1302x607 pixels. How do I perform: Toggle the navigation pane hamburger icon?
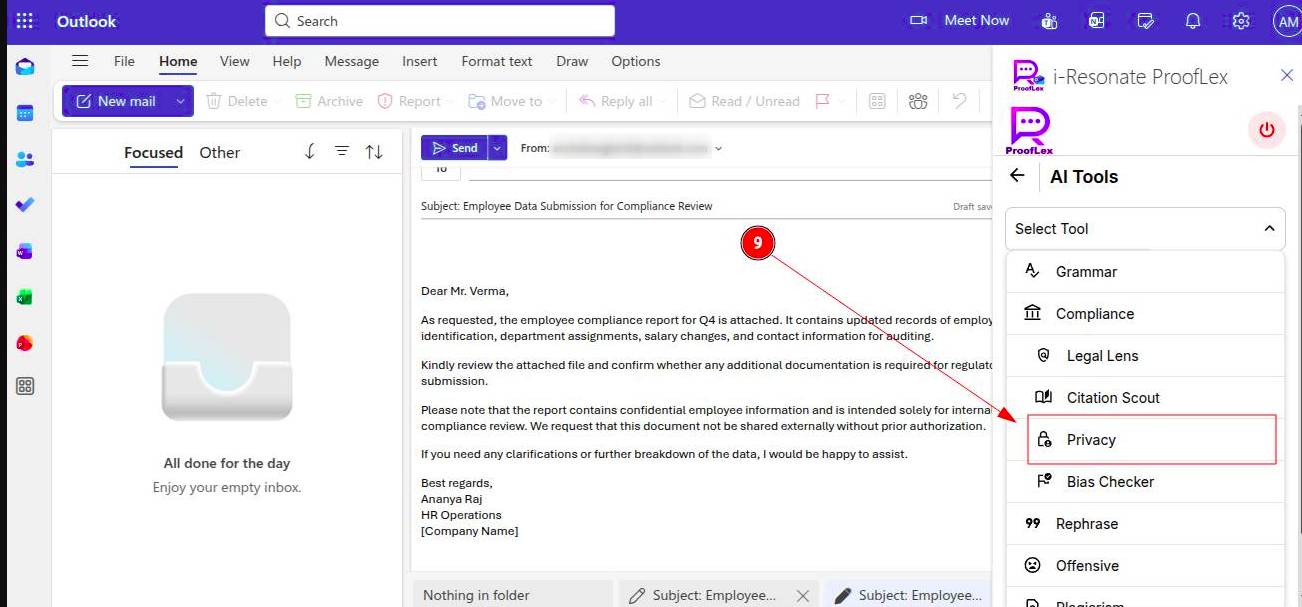pos(80,61)
